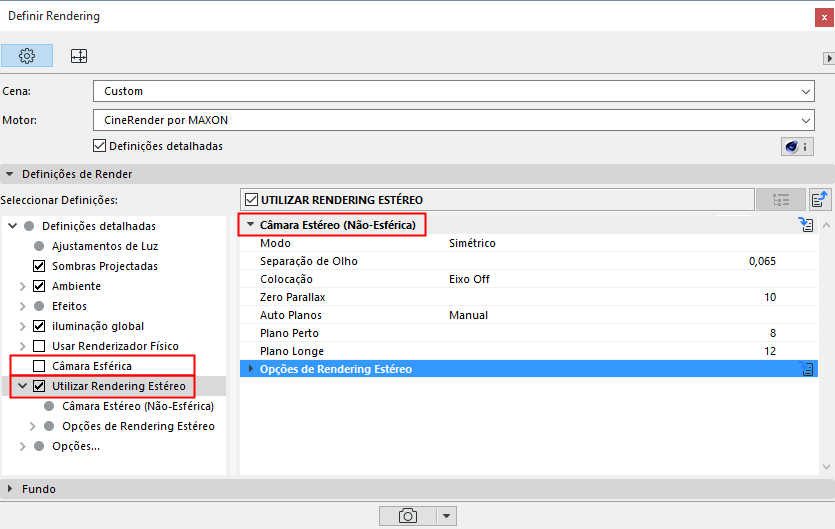Click the Câmara Estéreo section list icon
835x529 pixels.
coord(806,225)
